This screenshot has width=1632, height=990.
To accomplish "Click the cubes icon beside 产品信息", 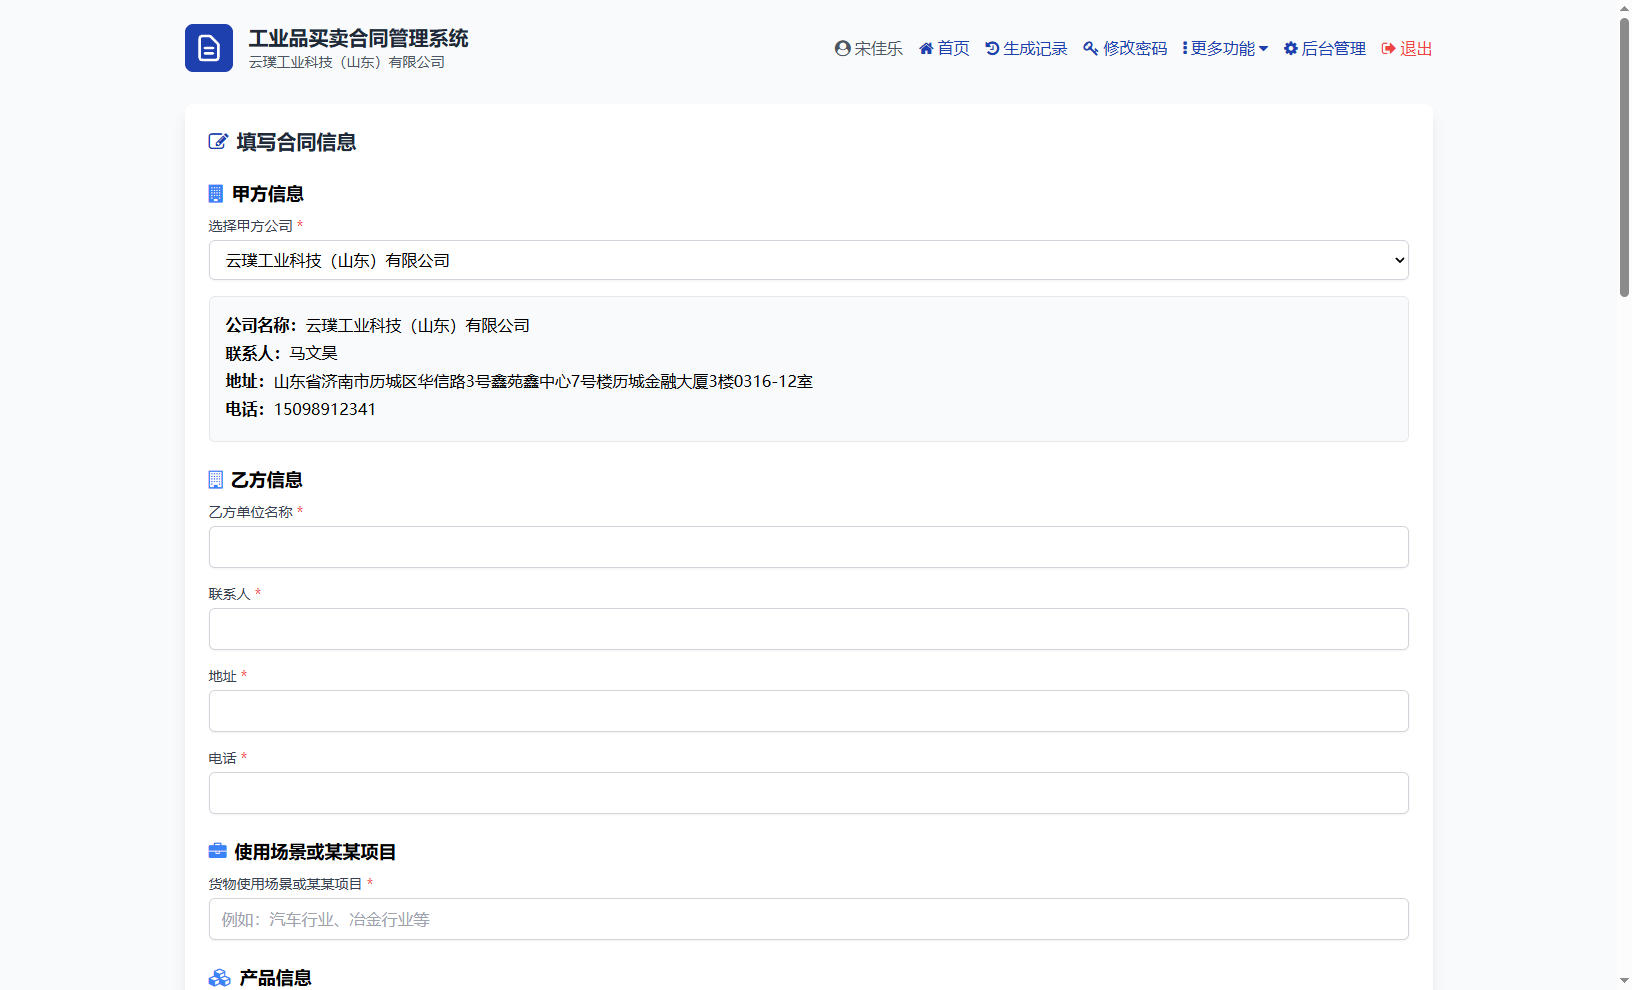I will pos(219,977).
